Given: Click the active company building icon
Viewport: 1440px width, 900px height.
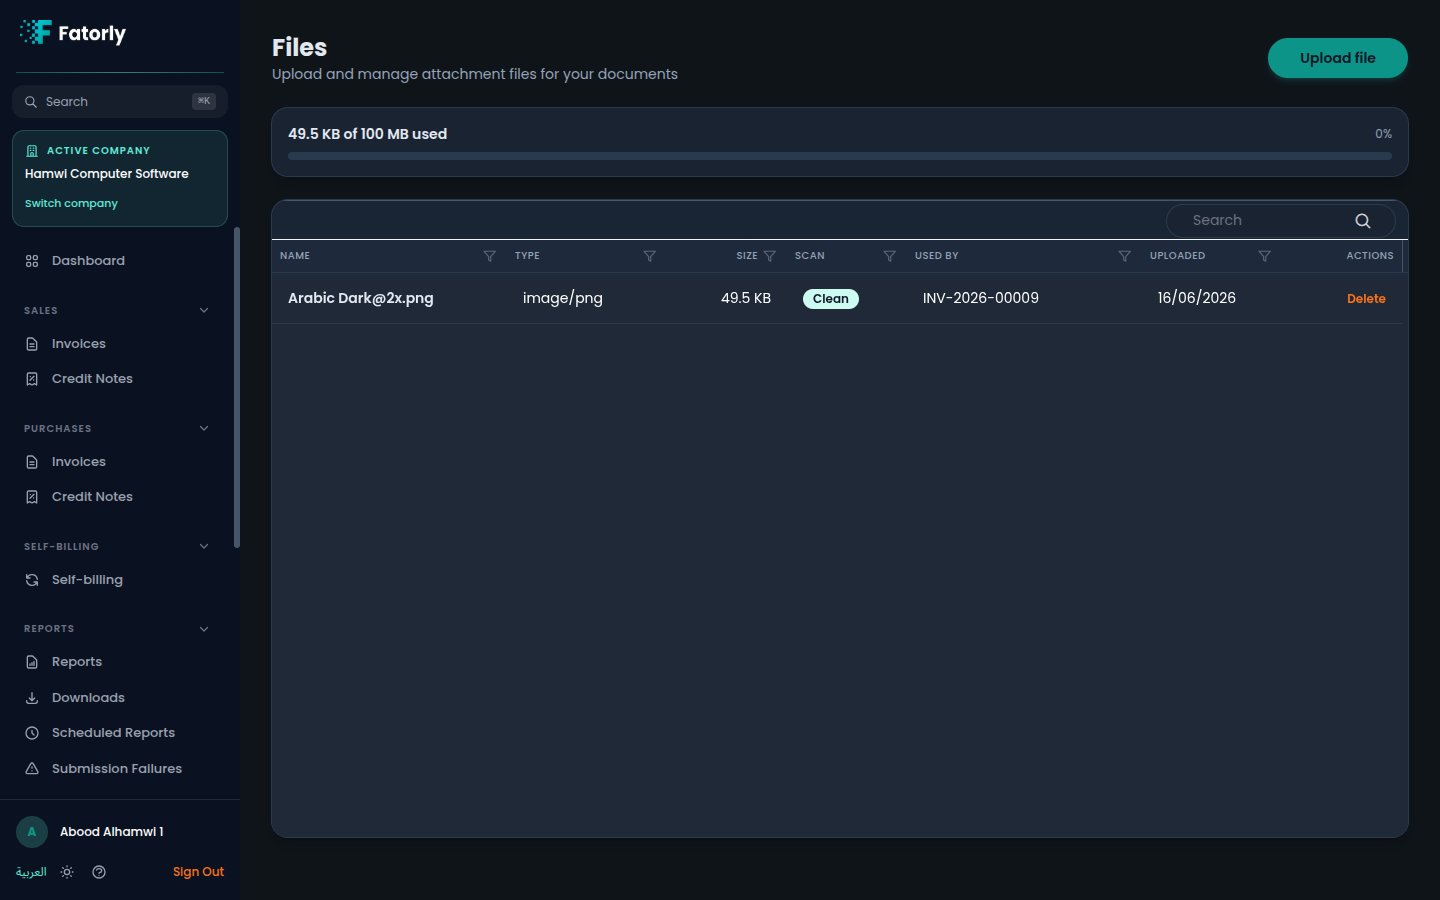Looking at the screenshot, I should click(32, 151).
